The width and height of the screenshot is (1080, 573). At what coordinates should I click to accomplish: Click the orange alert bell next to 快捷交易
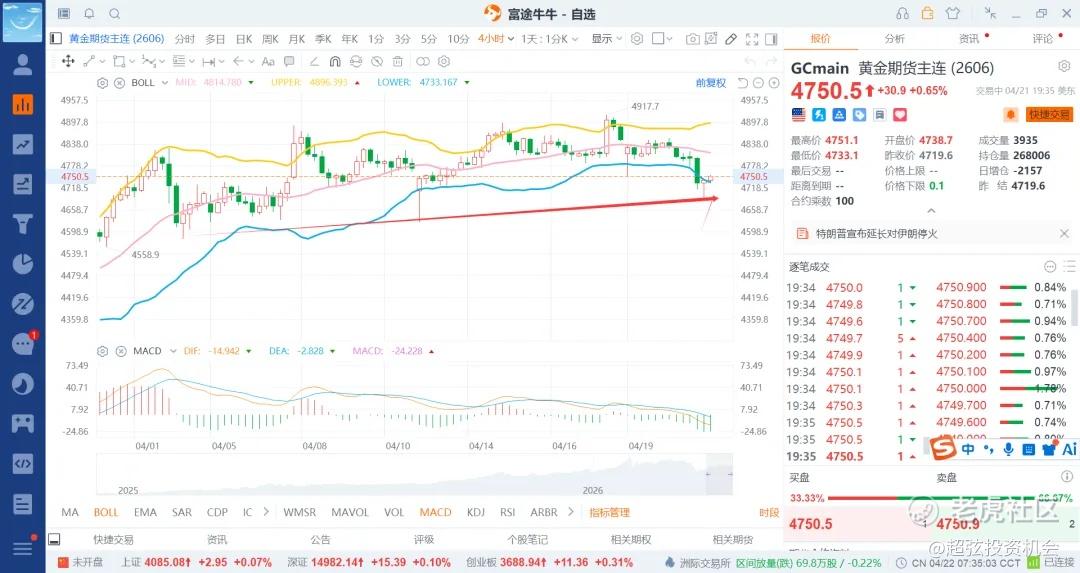tap(1010, 114)
